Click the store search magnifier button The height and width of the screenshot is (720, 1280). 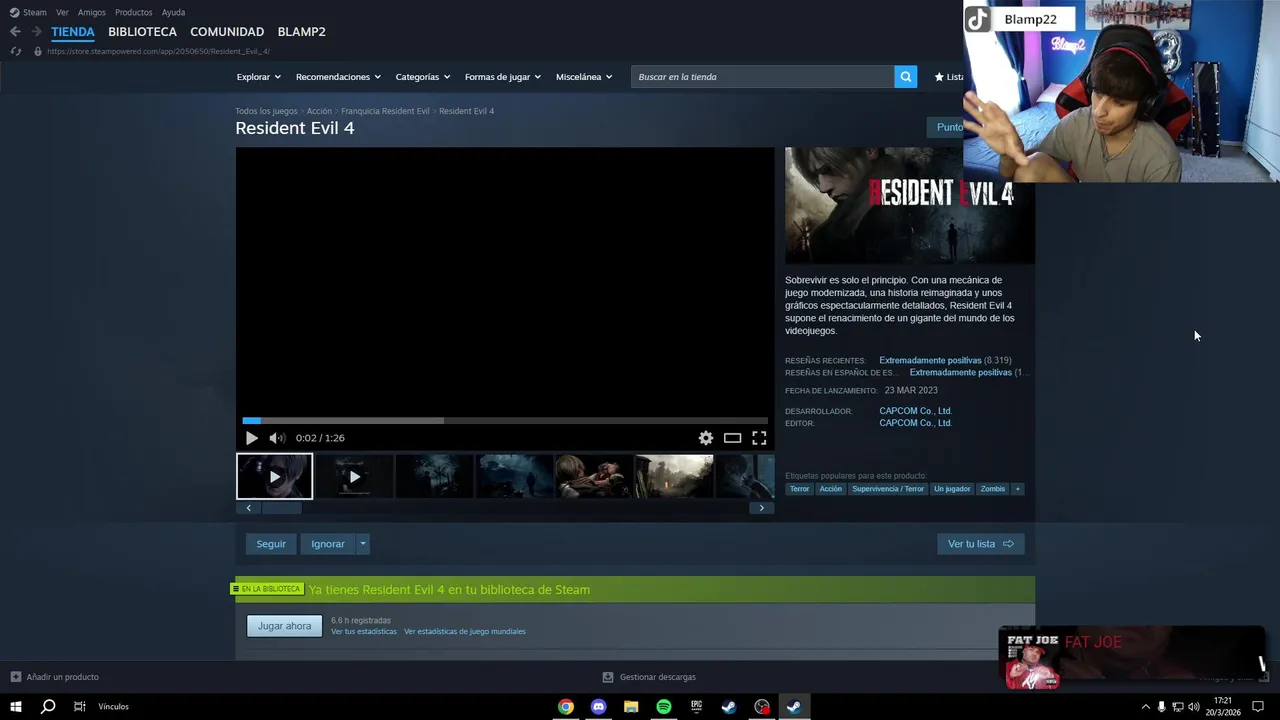(905, 77)
